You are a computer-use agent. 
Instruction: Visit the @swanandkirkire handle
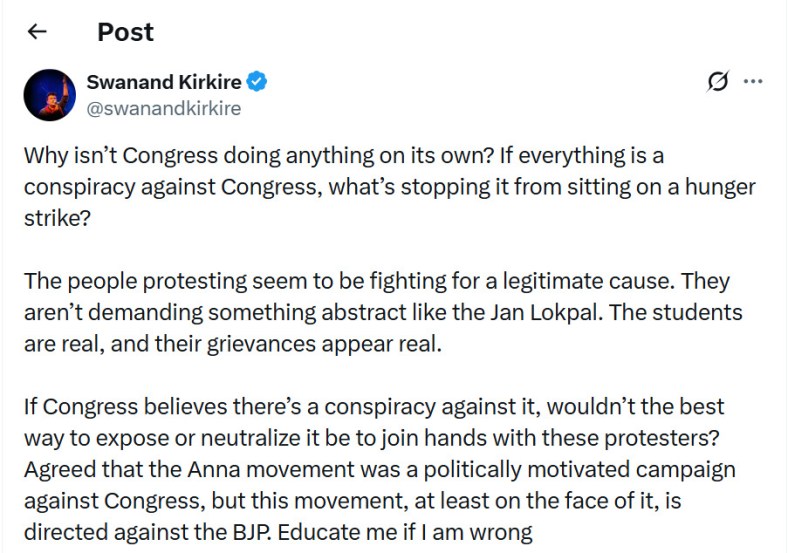click(164, 109)
